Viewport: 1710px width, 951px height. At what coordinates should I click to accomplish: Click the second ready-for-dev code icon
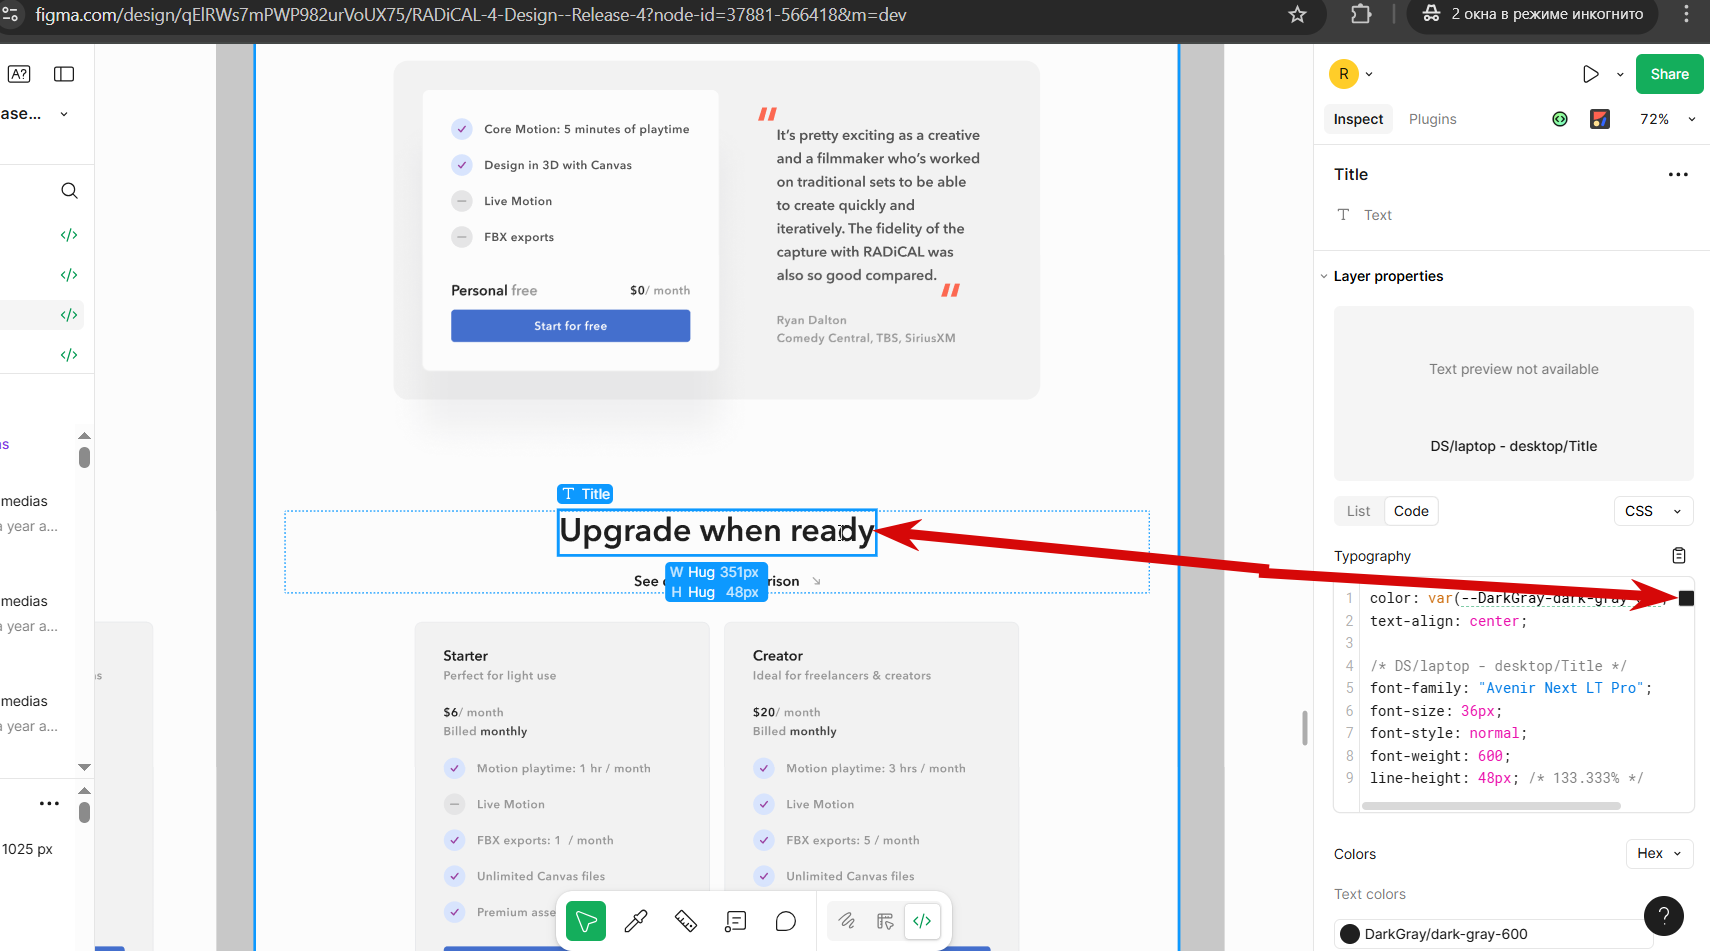pos(69,275)
